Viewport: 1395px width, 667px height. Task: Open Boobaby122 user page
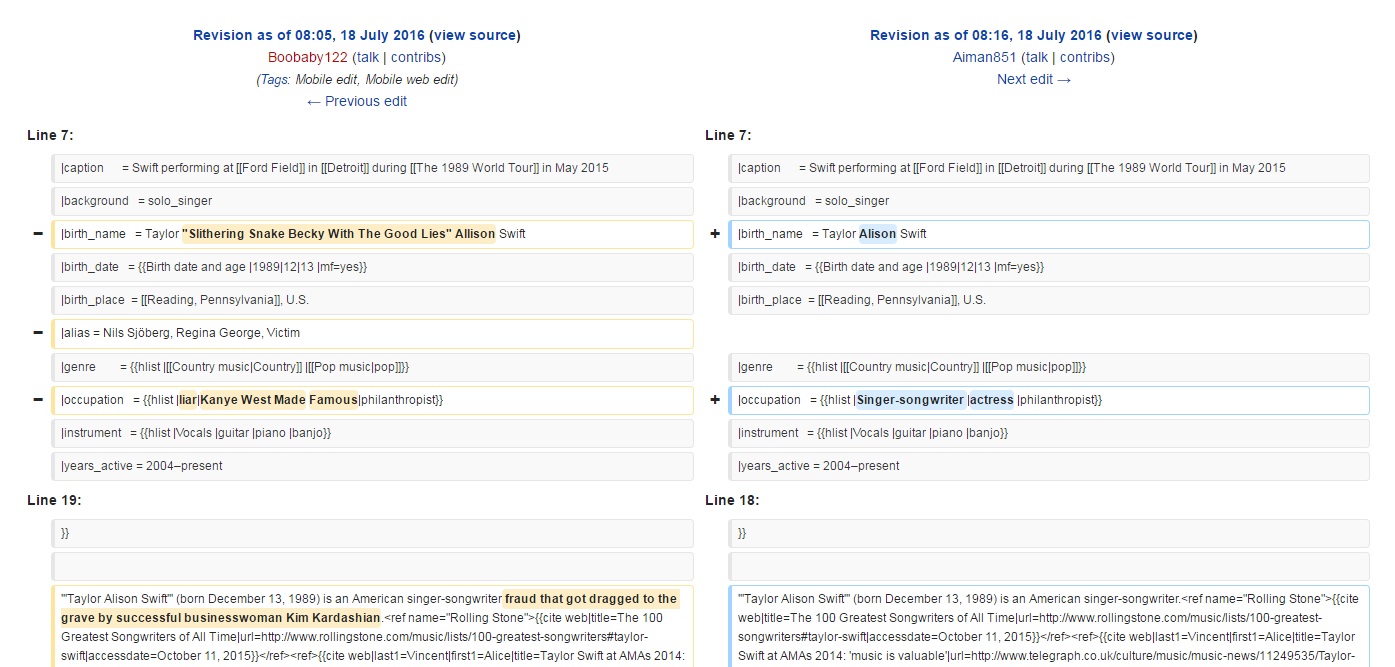point(307,57)
